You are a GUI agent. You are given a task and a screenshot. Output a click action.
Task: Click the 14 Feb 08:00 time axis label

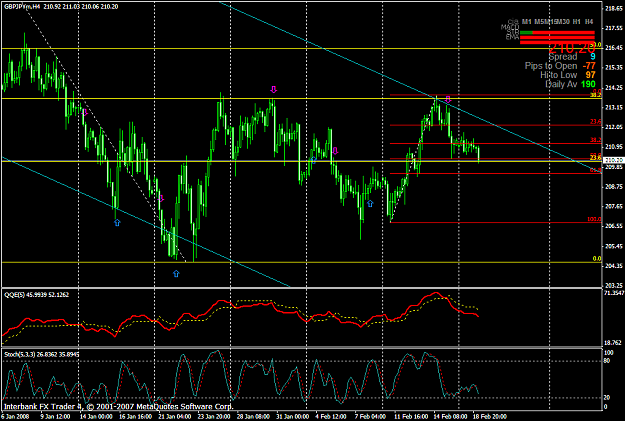point(450,417)
